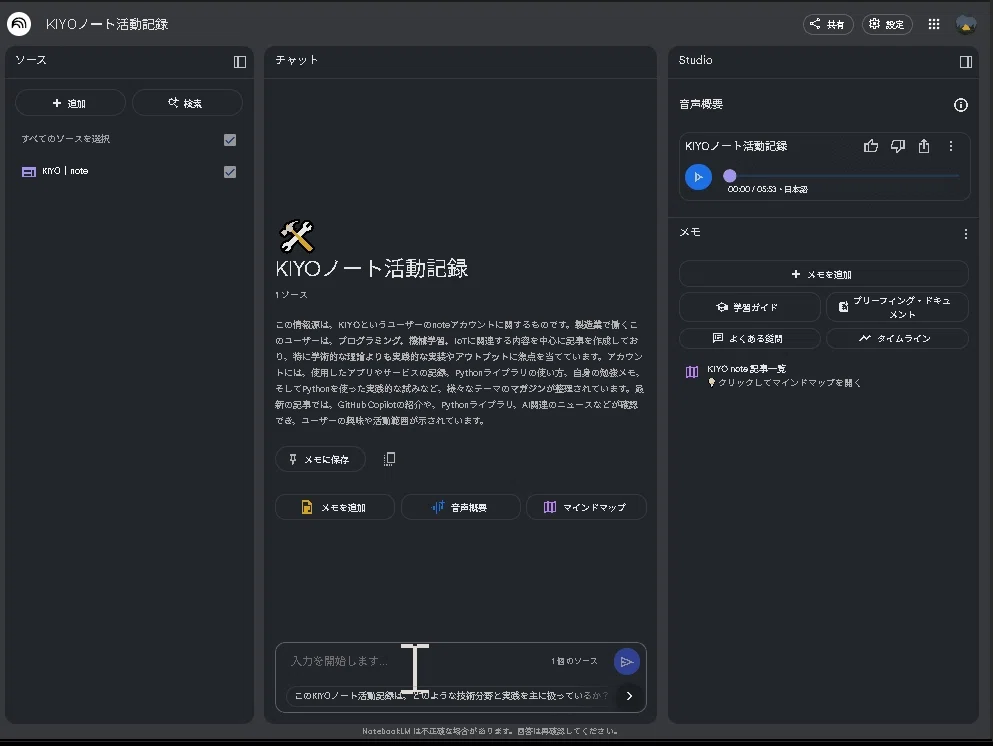The width and height of the screenshot is (993, 746).
Task: Show next suggested question chevron
Action: 629,696
